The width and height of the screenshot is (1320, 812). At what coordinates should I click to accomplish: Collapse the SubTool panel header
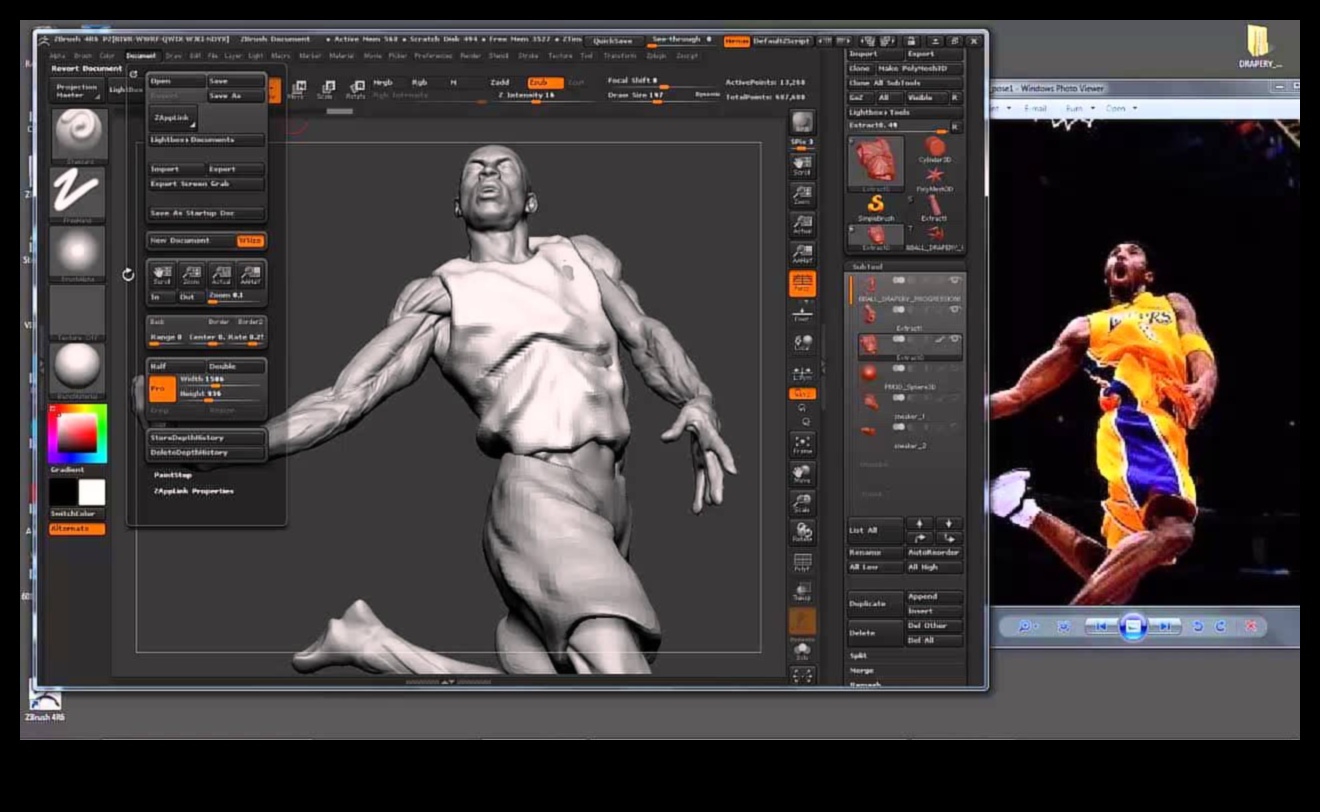coord(867,267)
